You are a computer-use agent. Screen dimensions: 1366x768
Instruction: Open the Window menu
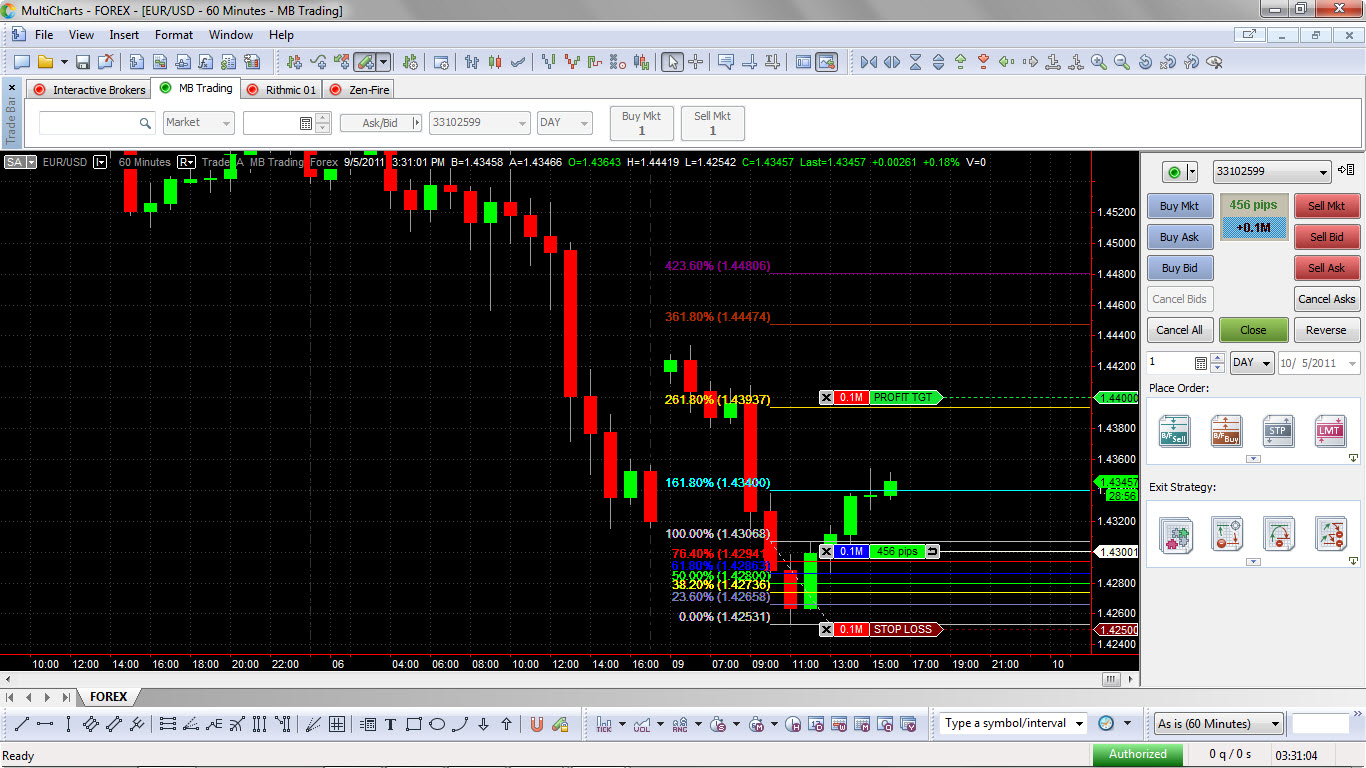231,35
